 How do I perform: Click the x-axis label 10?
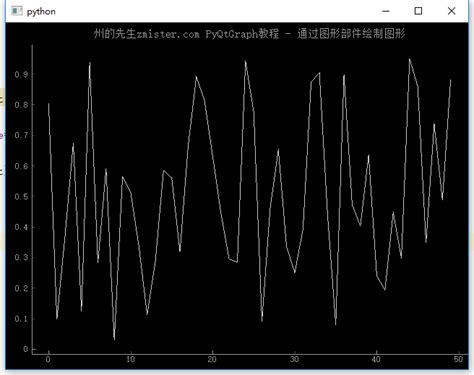click(130, 359)
